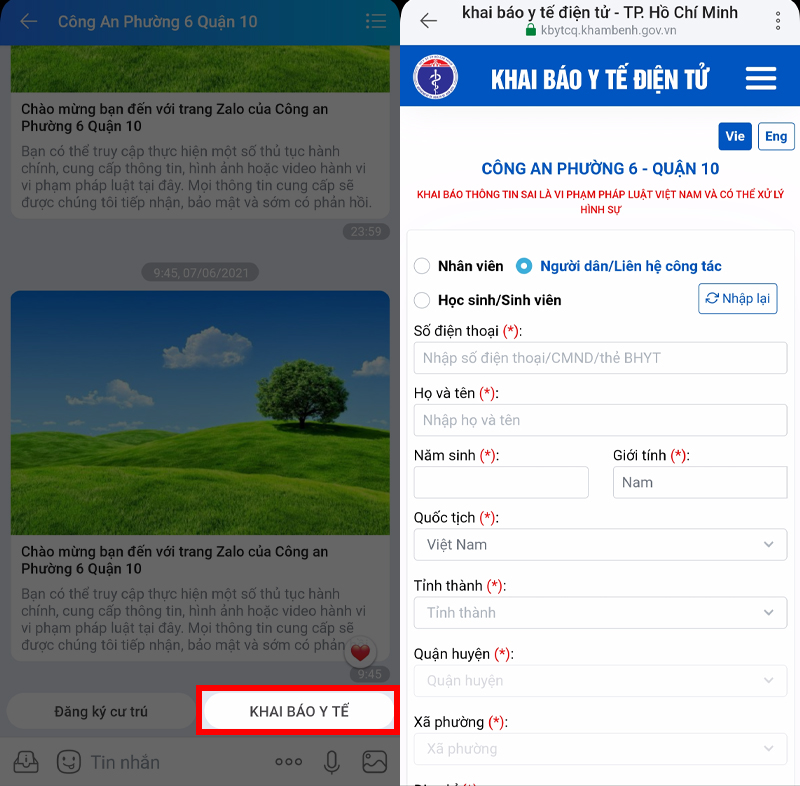Tap the three-dot more options in message bar
This screenshot has height=786, width=800.
288,762
